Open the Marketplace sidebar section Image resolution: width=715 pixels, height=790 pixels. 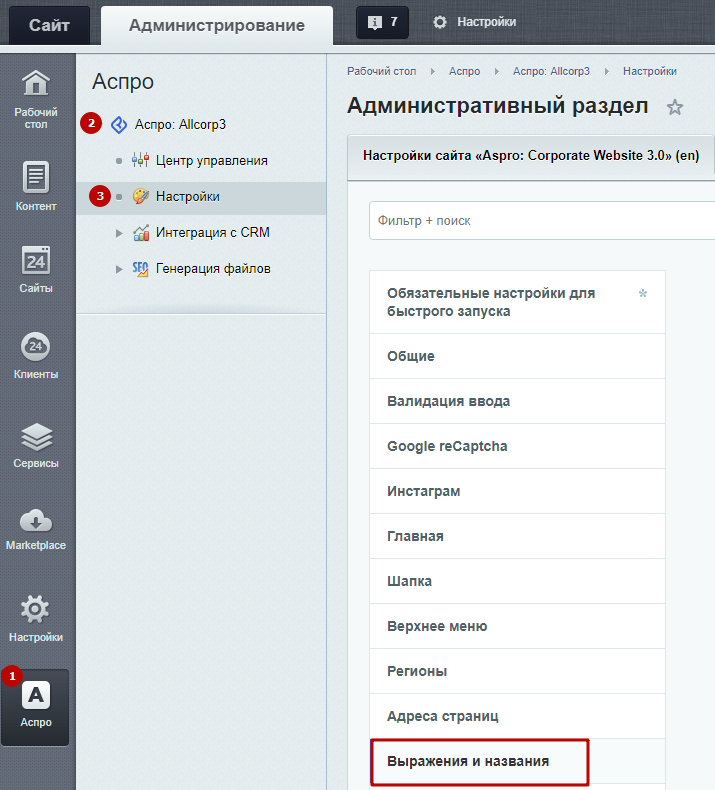(36, 529)
